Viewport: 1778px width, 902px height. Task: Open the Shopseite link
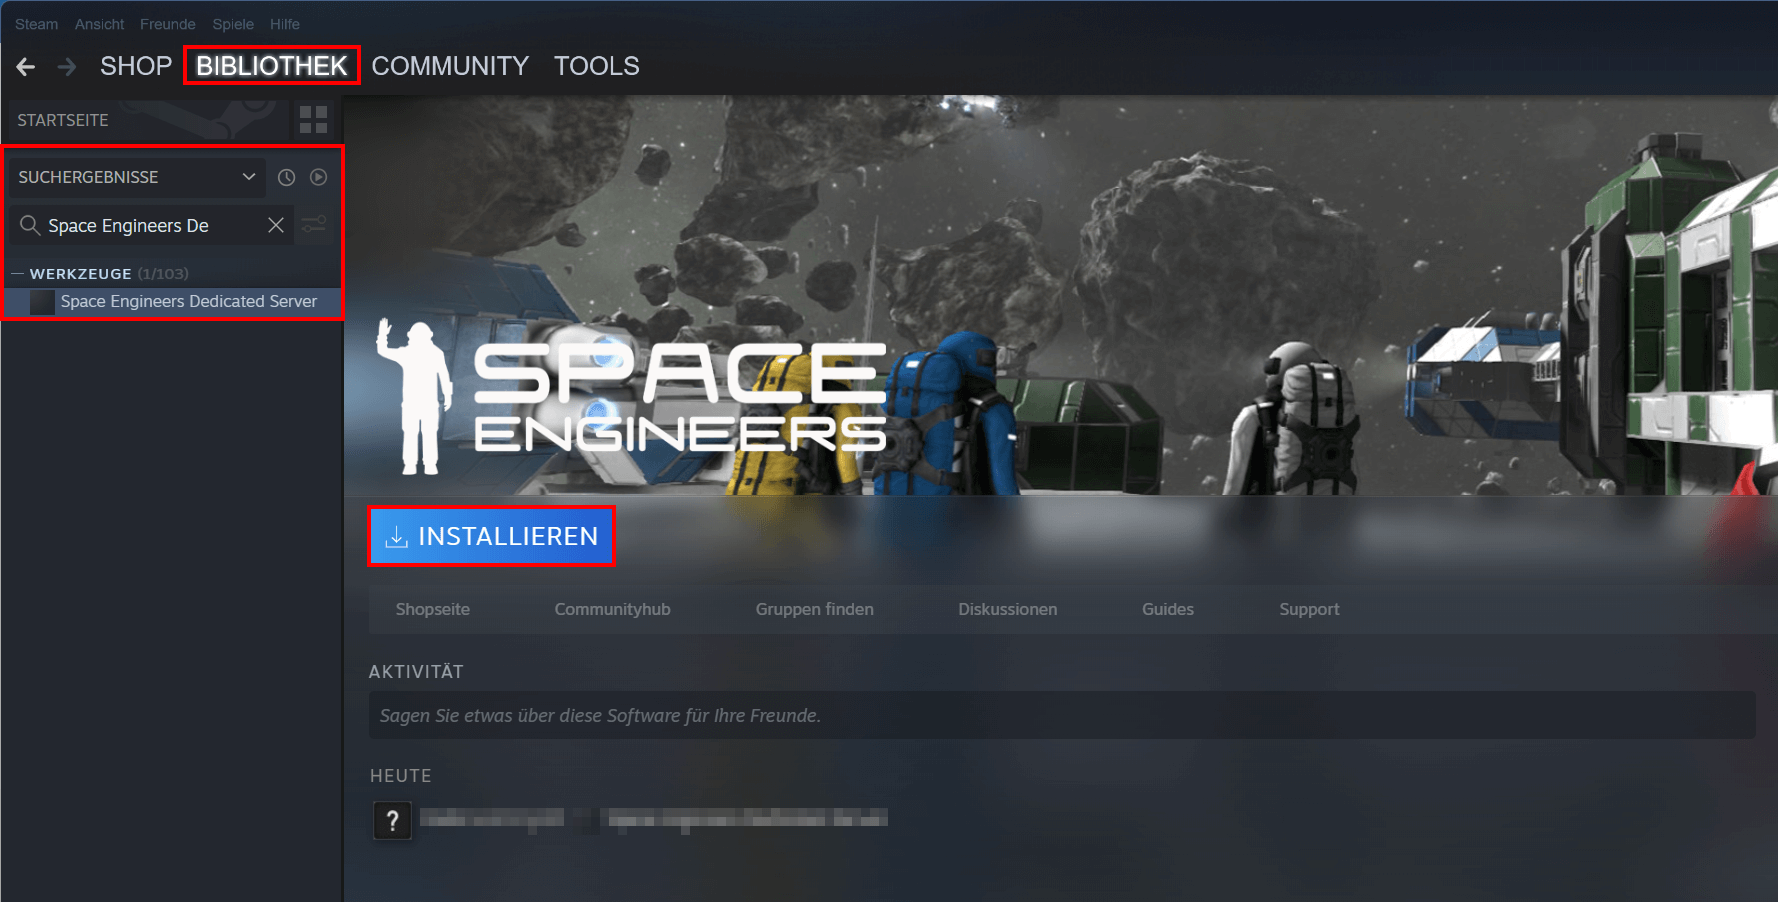coord(433,609)
